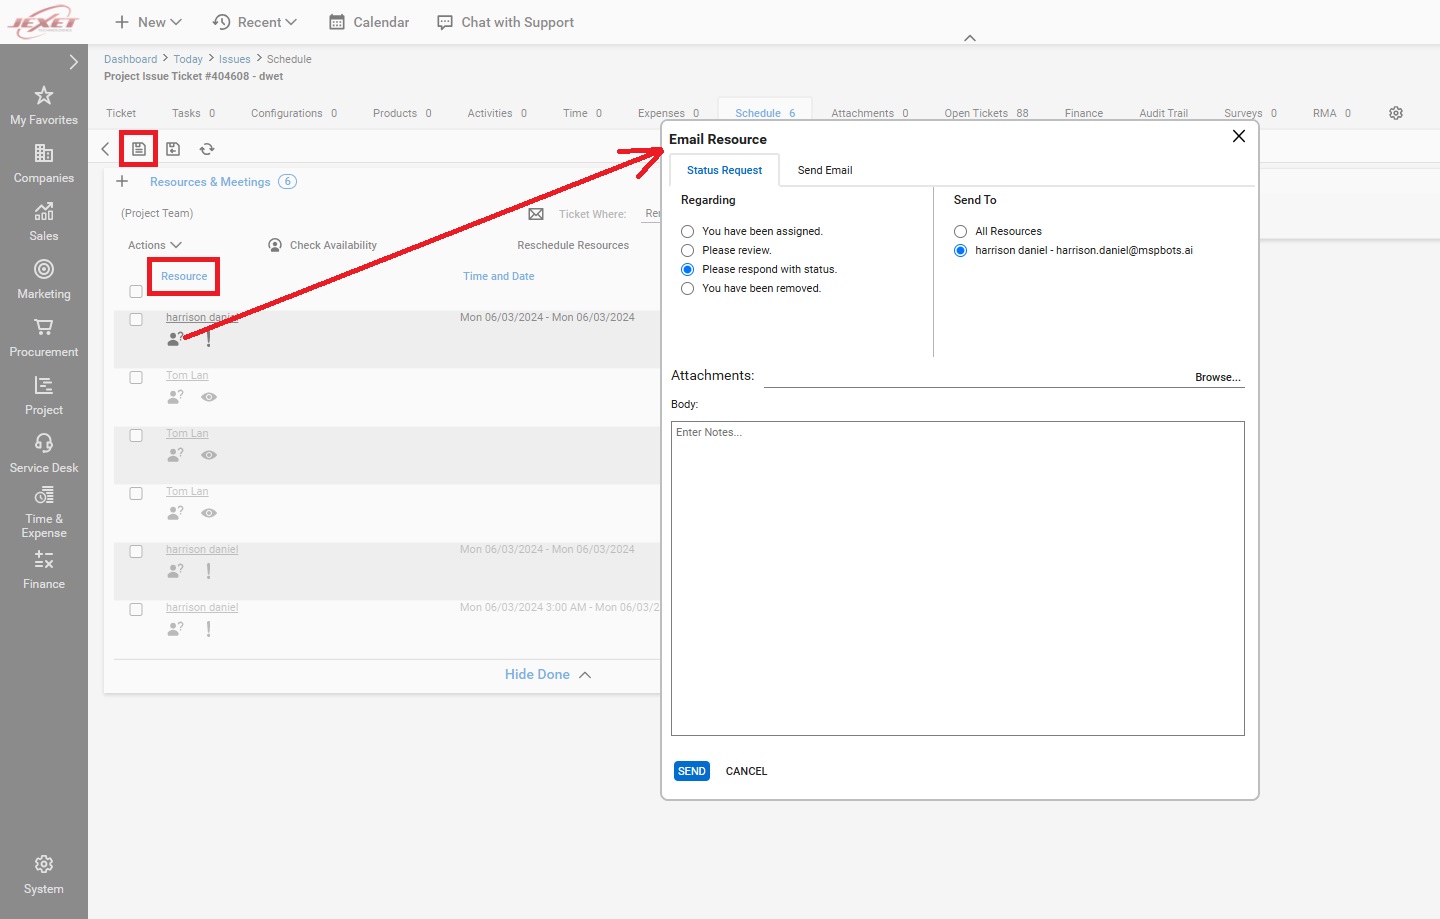1440x919 pixels.
Task: Open the New dropdown in top bar
Action: tap(148, 22)
